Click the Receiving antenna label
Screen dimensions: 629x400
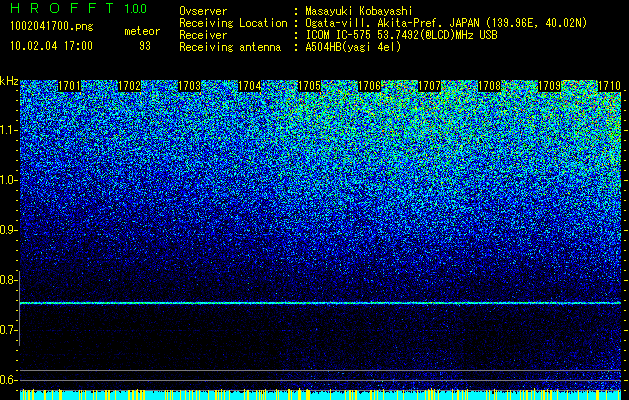[x=230, y=47]
